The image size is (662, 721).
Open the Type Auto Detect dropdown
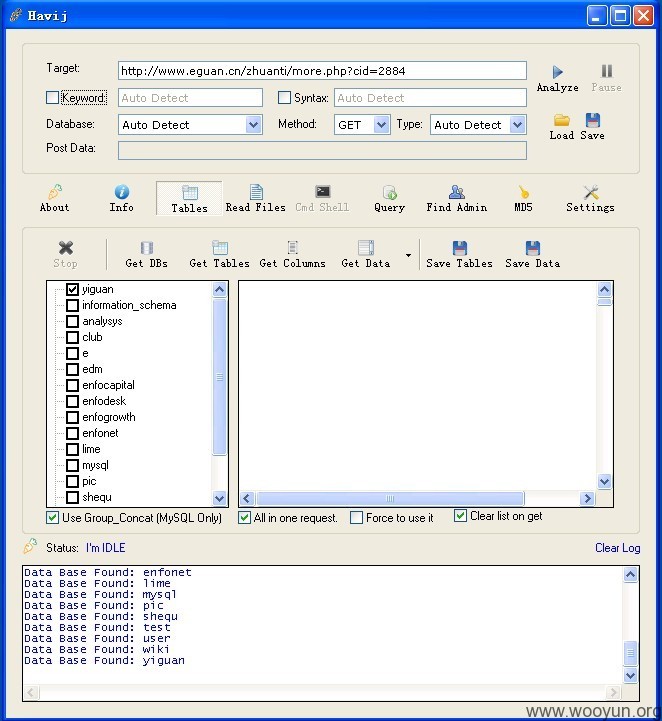pos(518,125)
